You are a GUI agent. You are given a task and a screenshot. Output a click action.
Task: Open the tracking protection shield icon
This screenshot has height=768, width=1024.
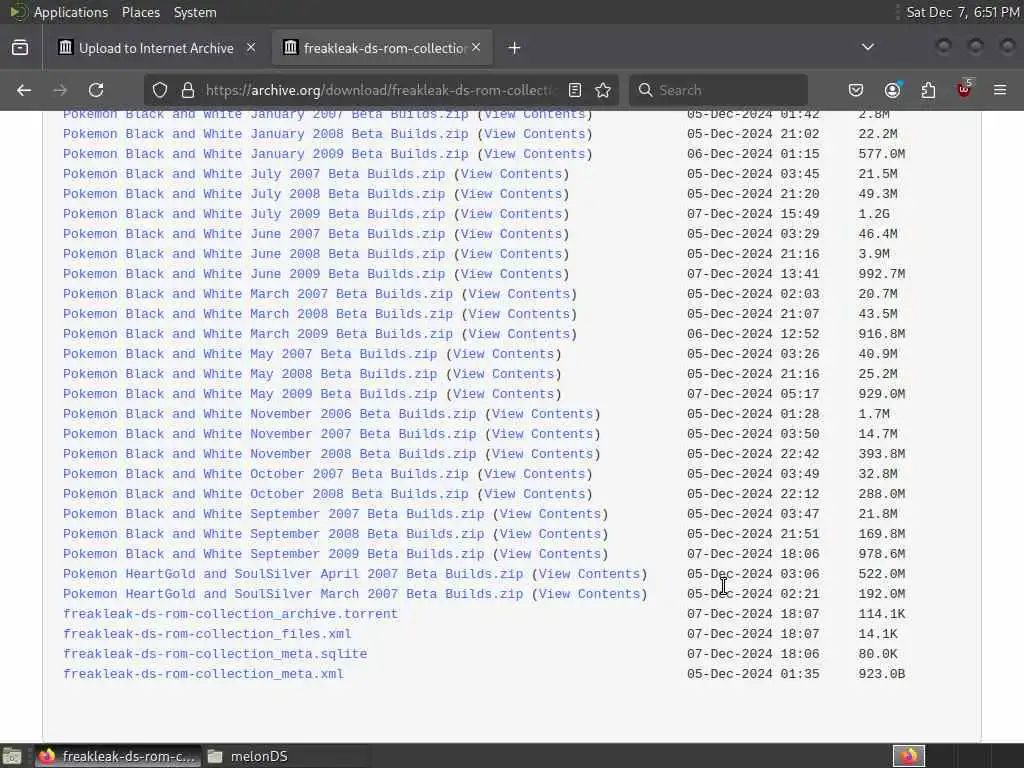pos(160,90)
